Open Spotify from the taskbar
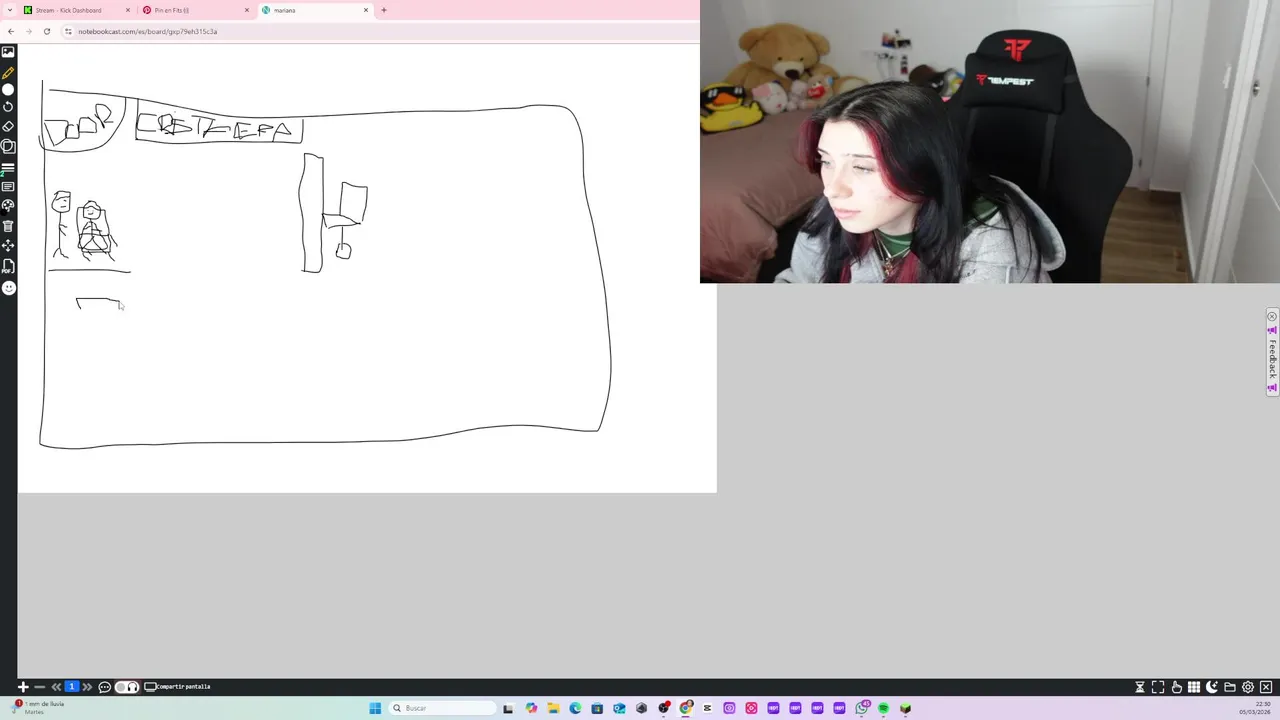 (883, 708)
